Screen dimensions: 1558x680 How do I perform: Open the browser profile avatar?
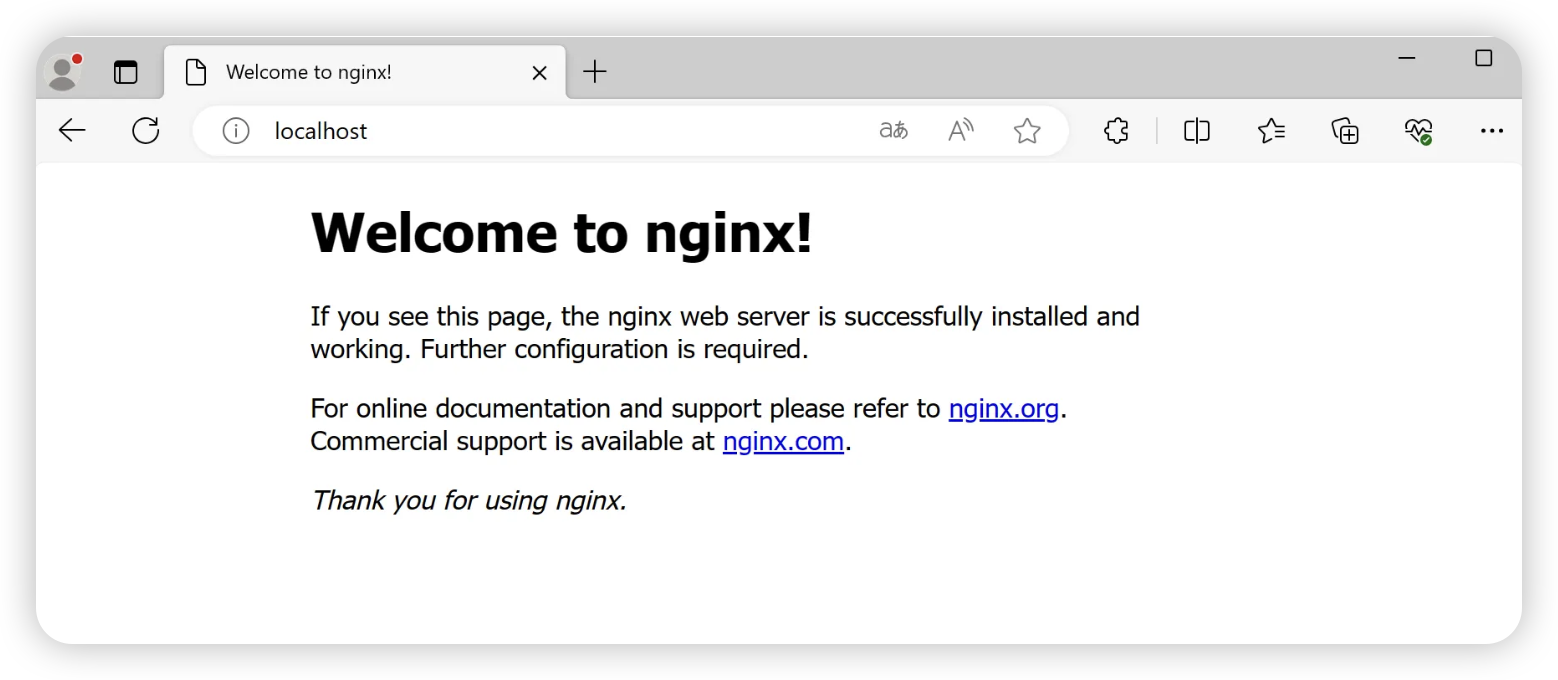click(x=64, y=72)
